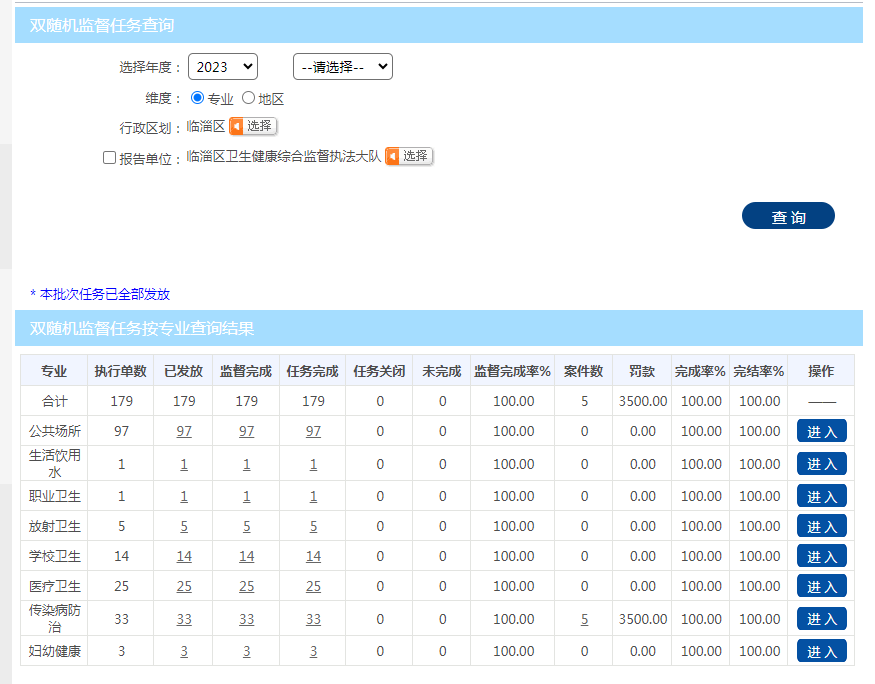This screenshot has height=684, width=875.
Task: Open the 选择年度 2023 dropdown
Action: 222,67
